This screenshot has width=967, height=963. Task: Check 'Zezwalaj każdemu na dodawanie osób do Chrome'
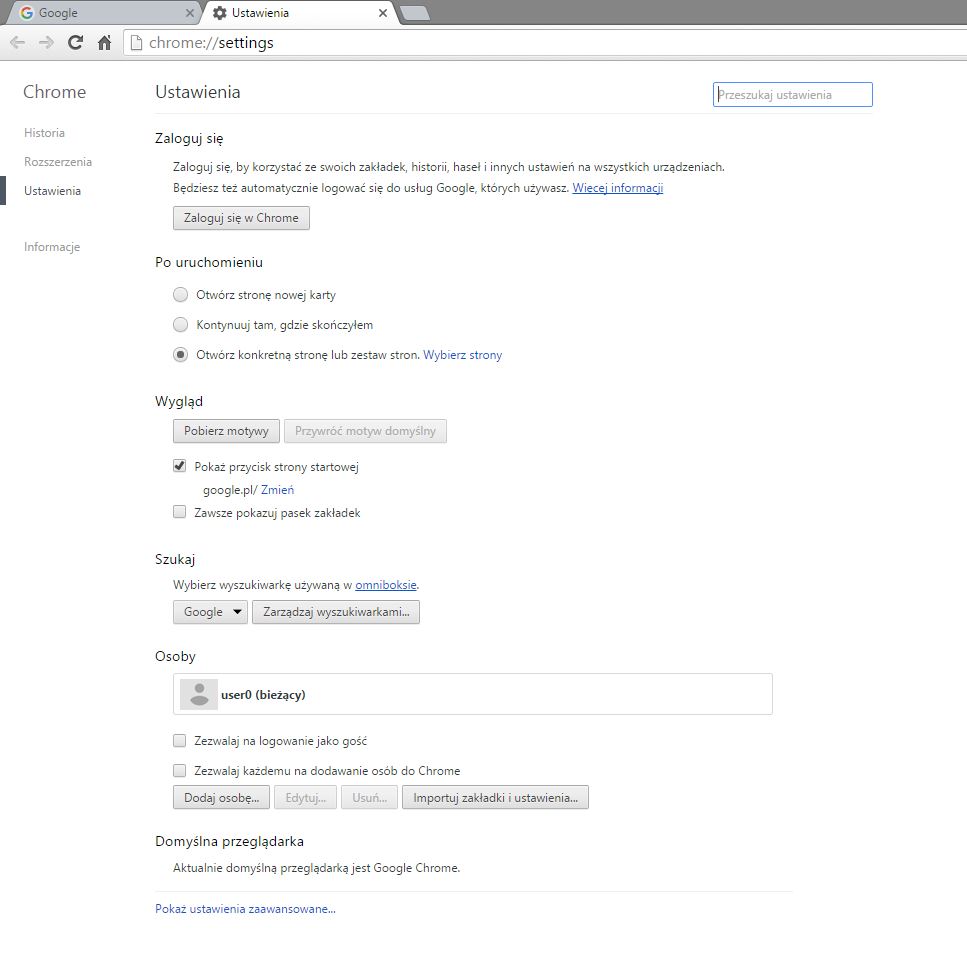pyautogui.click(x=179, y=770)
